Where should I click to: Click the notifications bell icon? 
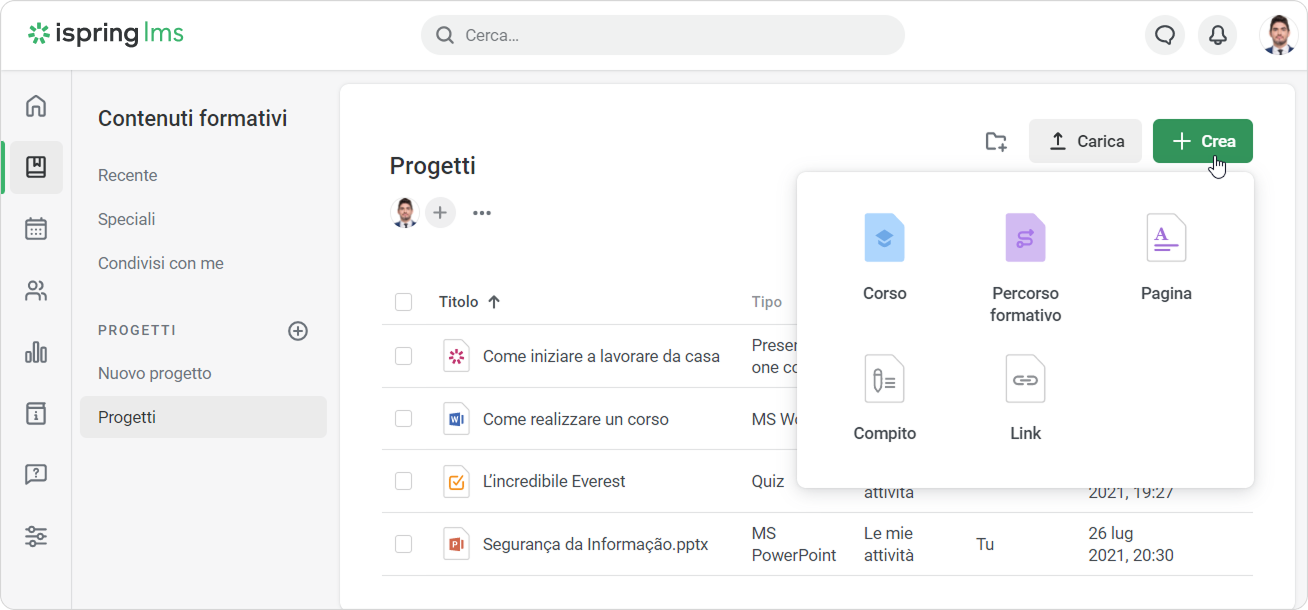(1217, 35)
